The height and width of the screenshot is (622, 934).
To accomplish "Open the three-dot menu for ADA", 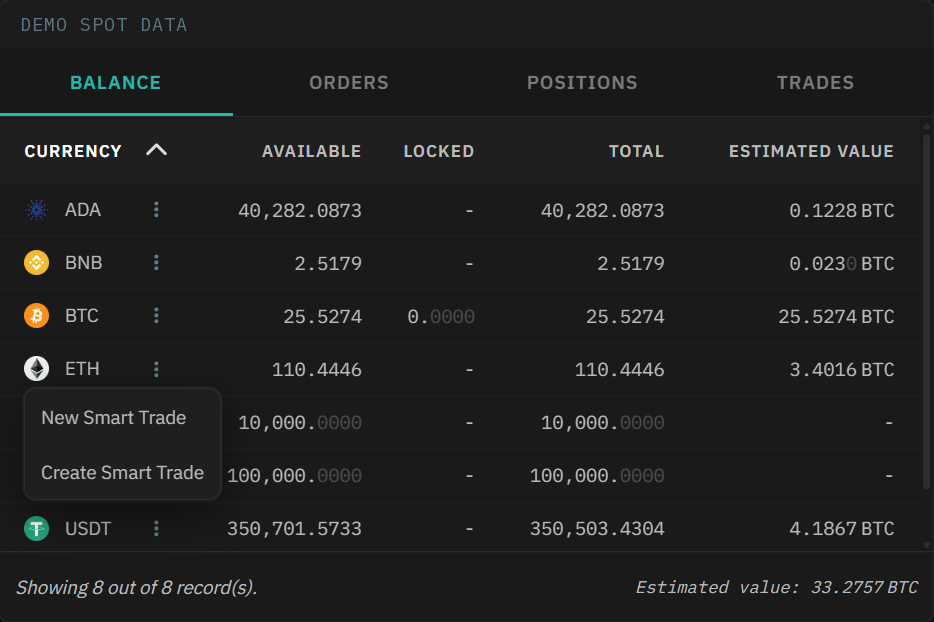I will 156,210.
